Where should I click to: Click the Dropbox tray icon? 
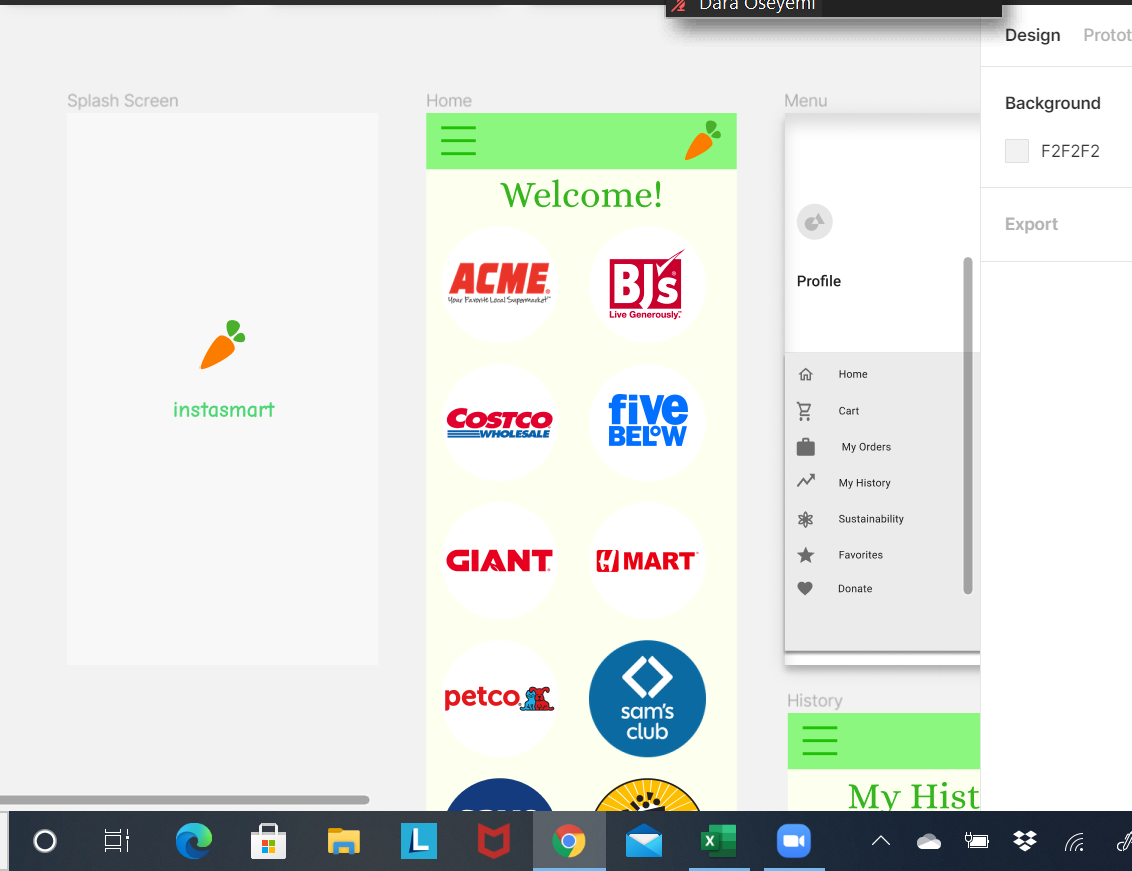[x=1025, y=841]
